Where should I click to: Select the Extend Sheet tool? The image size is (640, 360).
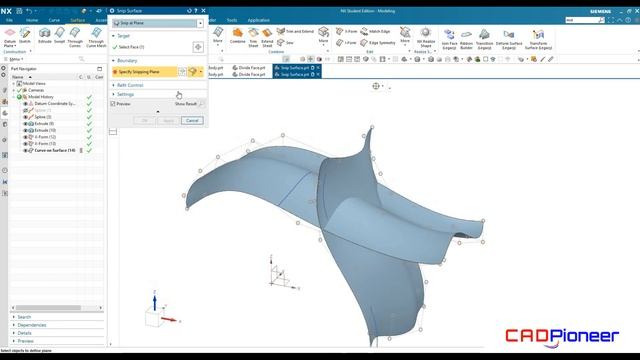coord(267,38)
